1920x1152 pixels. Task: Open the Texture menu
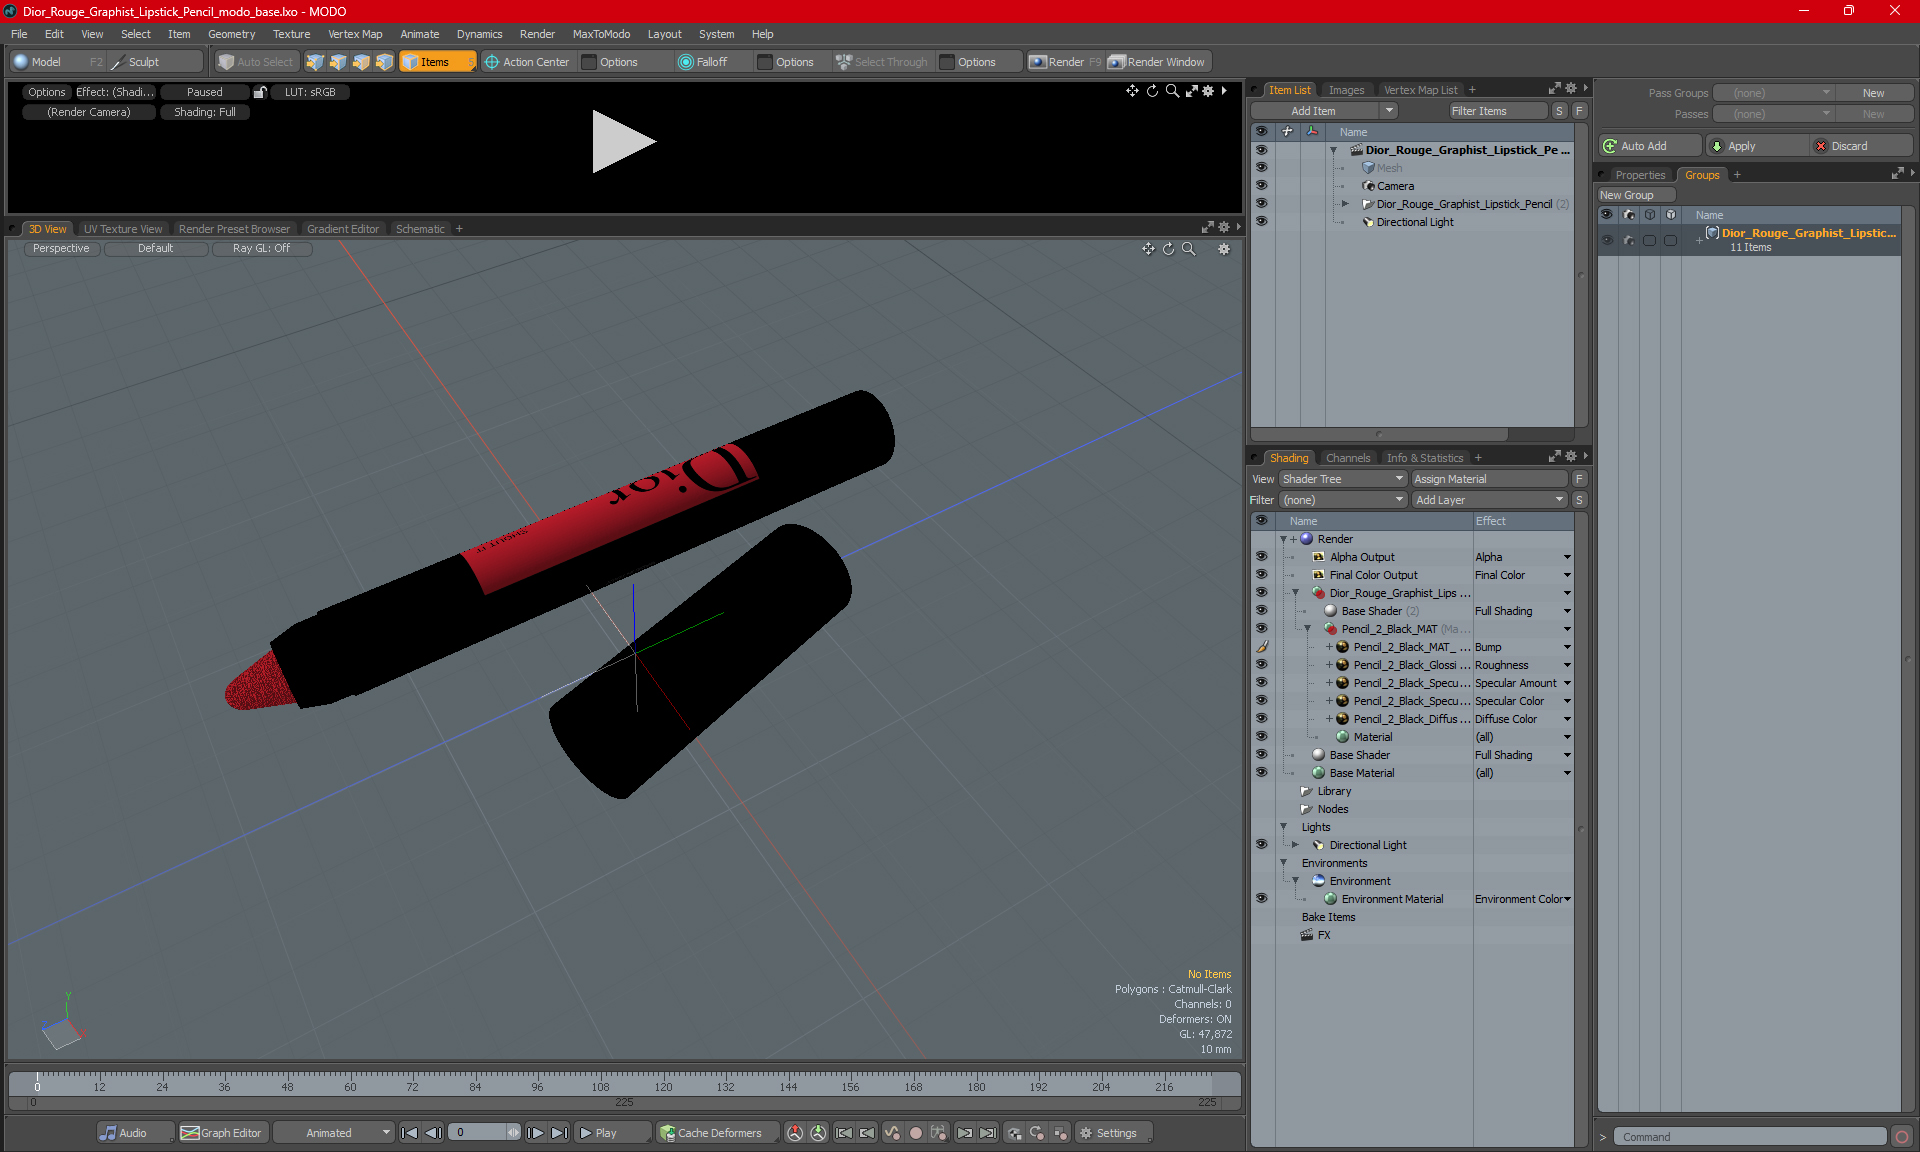291,34
